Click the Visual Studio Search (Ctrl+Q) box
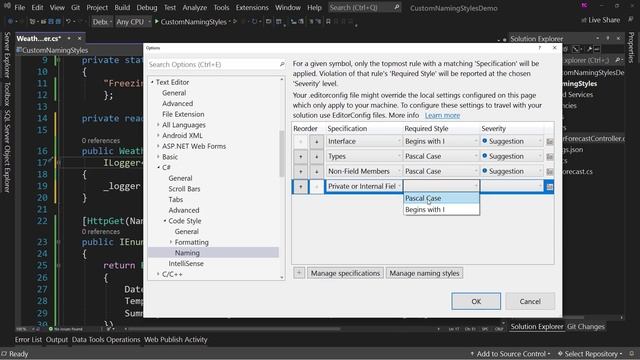The image size is (640, 360). 364,7
